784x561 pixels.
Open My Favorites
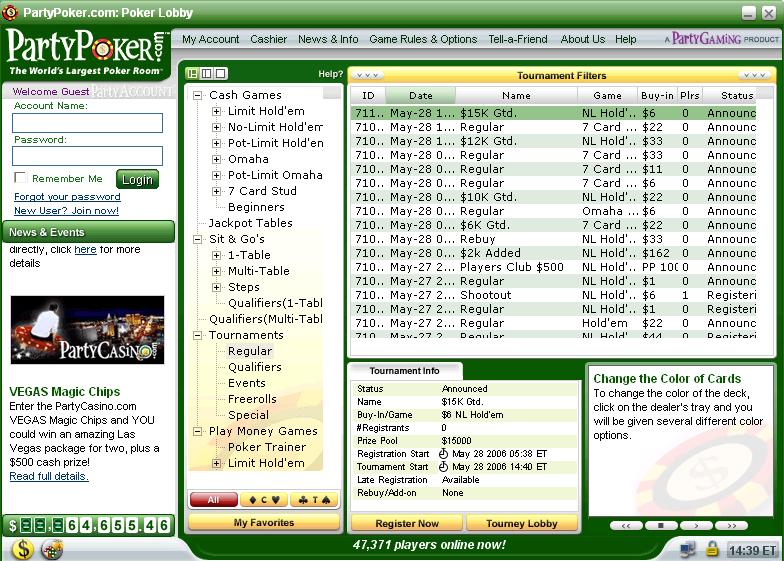(264, 522)
